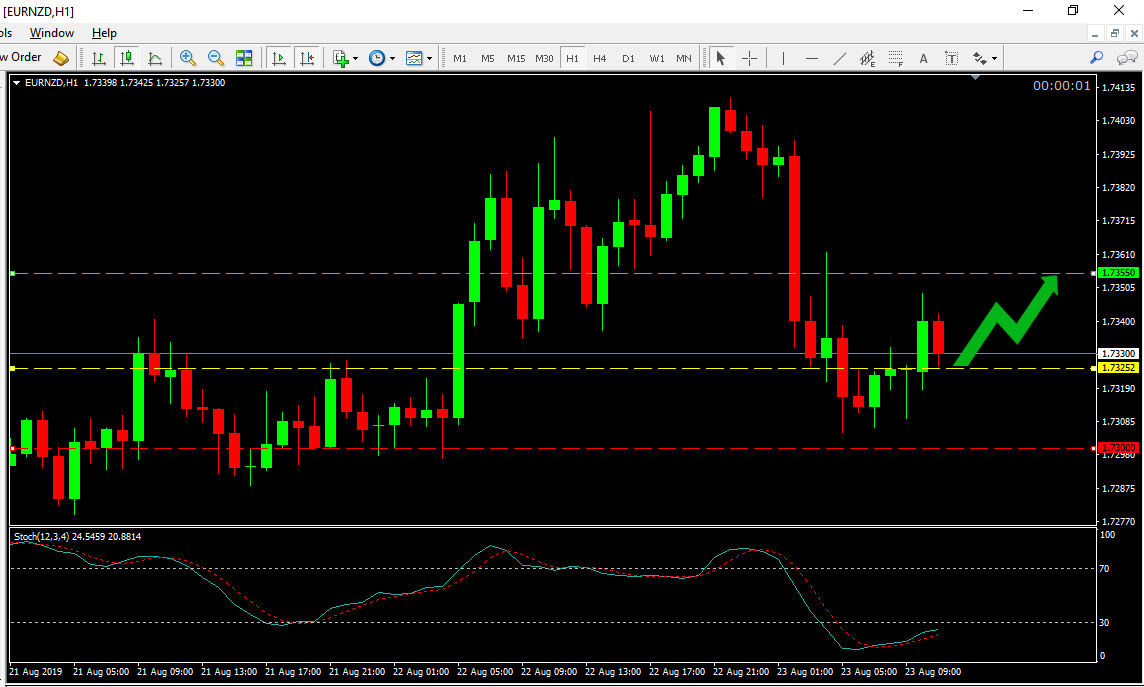Select H1 timeframe
Image resolution: width=1144 pixels, height=687 pixels.
572,58
